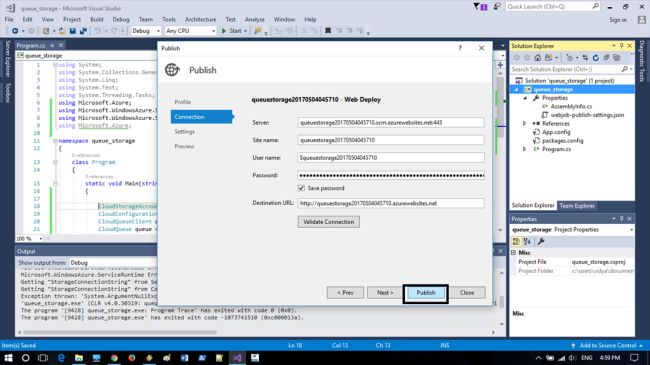Viewport: 650px width, 365px height.
Task: Select the Profile step in Publish wizard
Action: click(182, 102)
